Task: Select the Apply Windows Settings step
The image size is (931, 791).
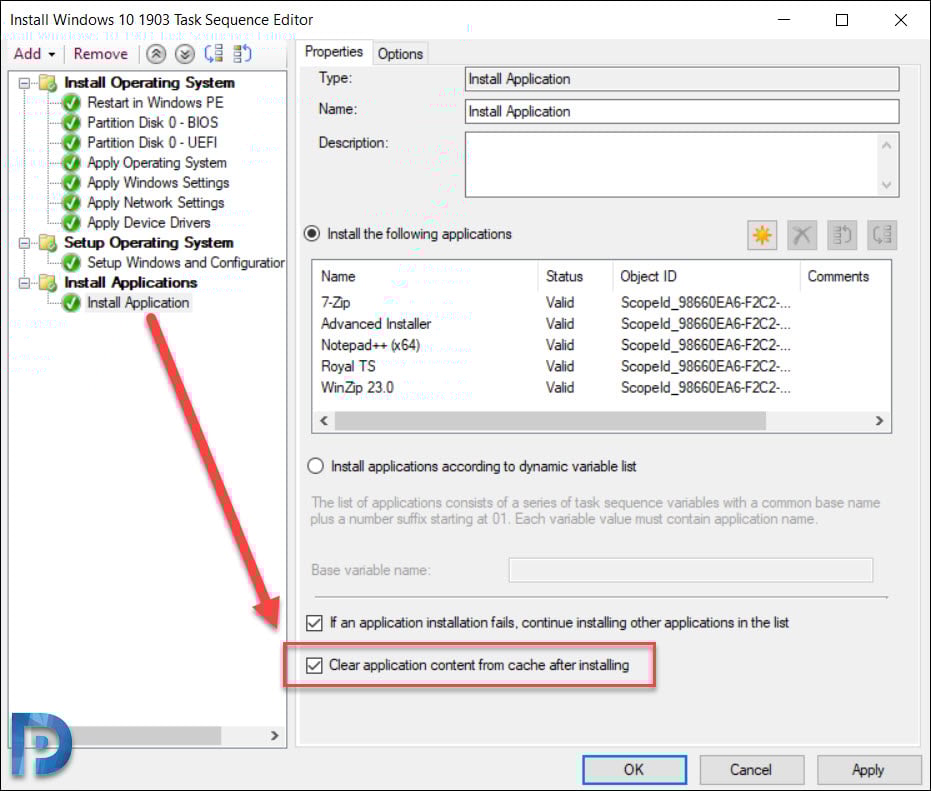Action: tap(158, 183)
